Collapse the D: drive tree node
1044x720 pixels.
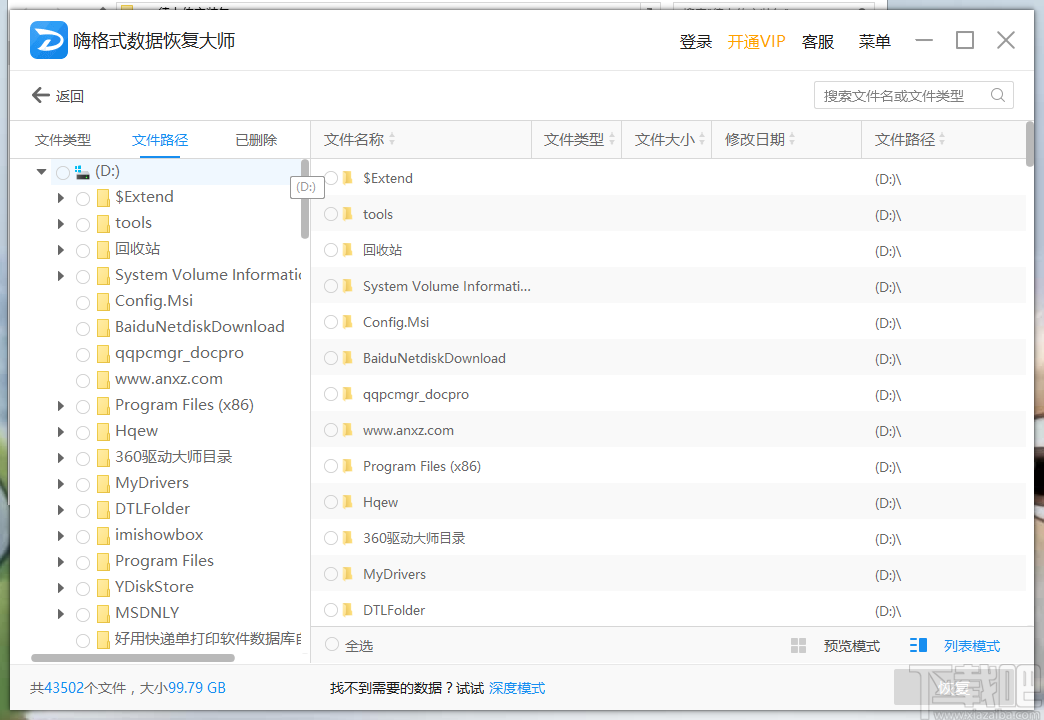pyautogui.click(x=41, y=172)
